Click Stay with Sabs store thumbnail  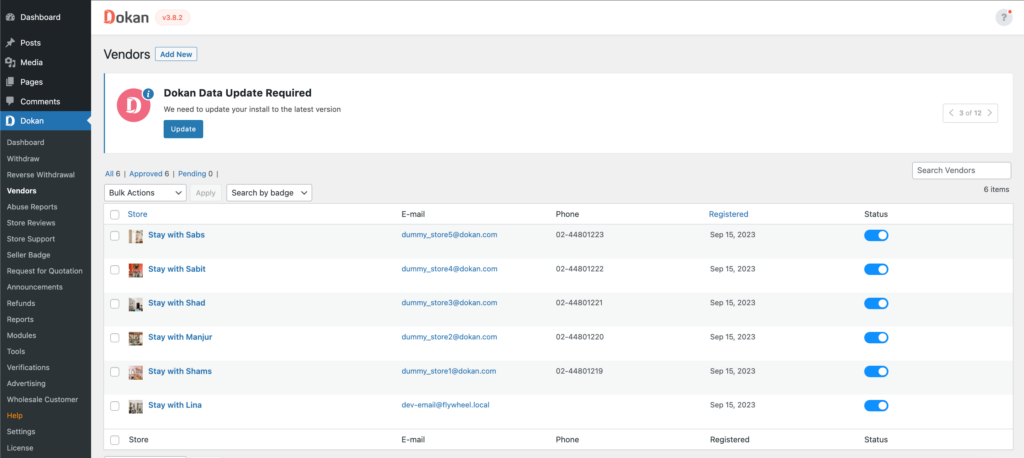[136, 236]
